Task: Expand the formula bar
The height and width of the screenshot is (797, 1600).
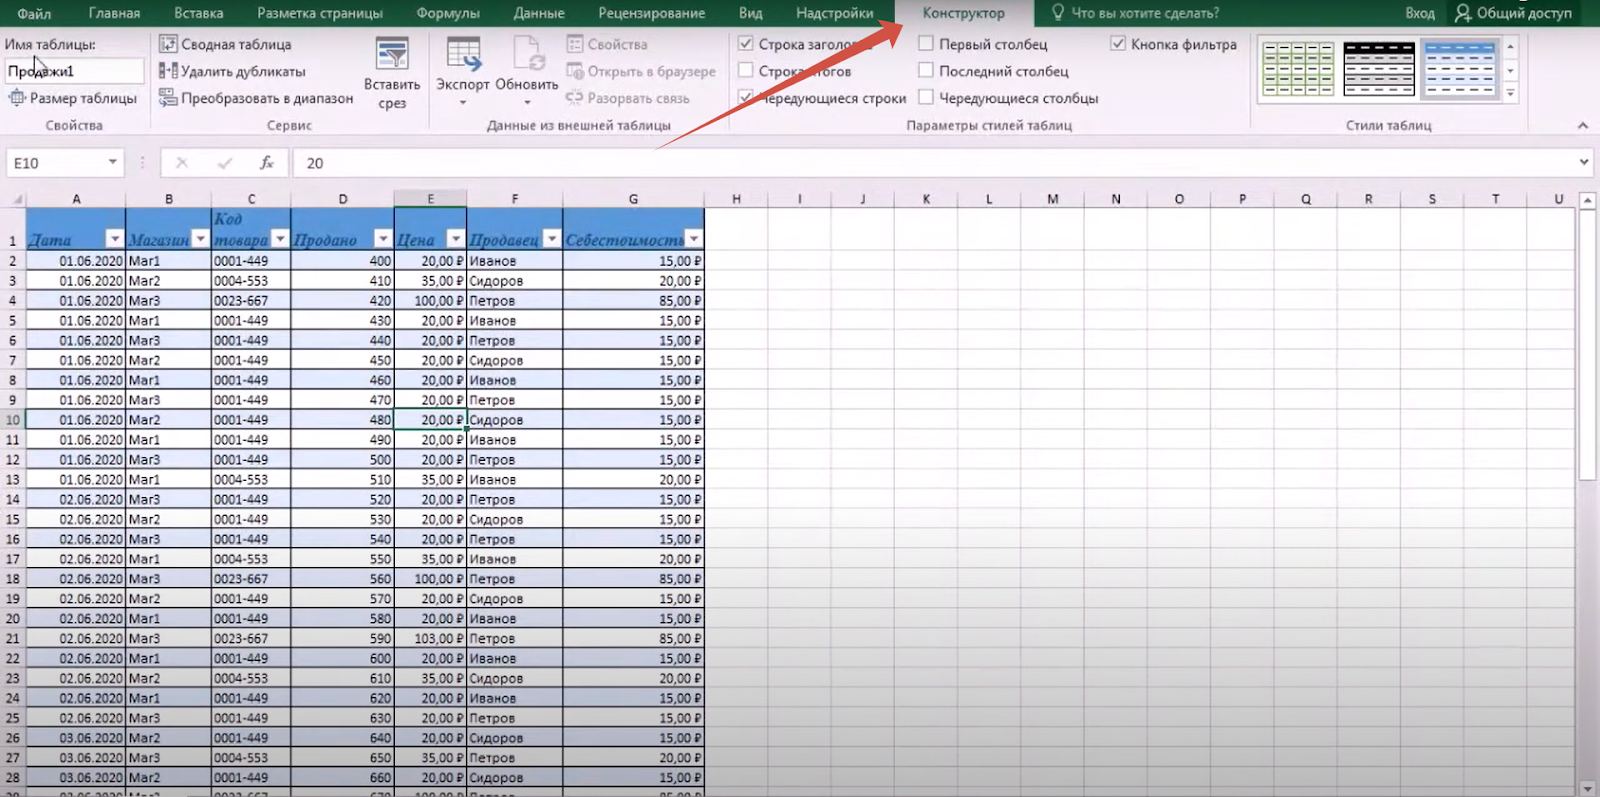Action: (x=1584, y=162)
